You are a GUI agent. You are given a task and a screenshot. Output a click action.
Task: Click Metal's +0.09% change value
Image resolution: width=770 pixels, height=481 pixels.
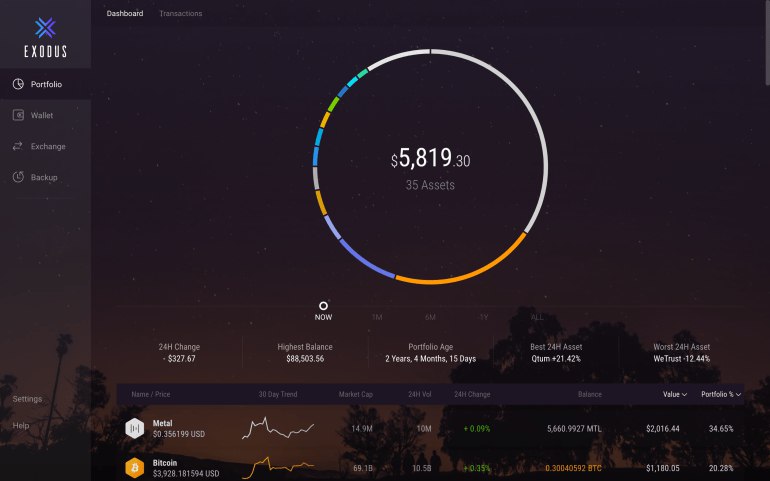pyautogui.click(x=477, y=428)
